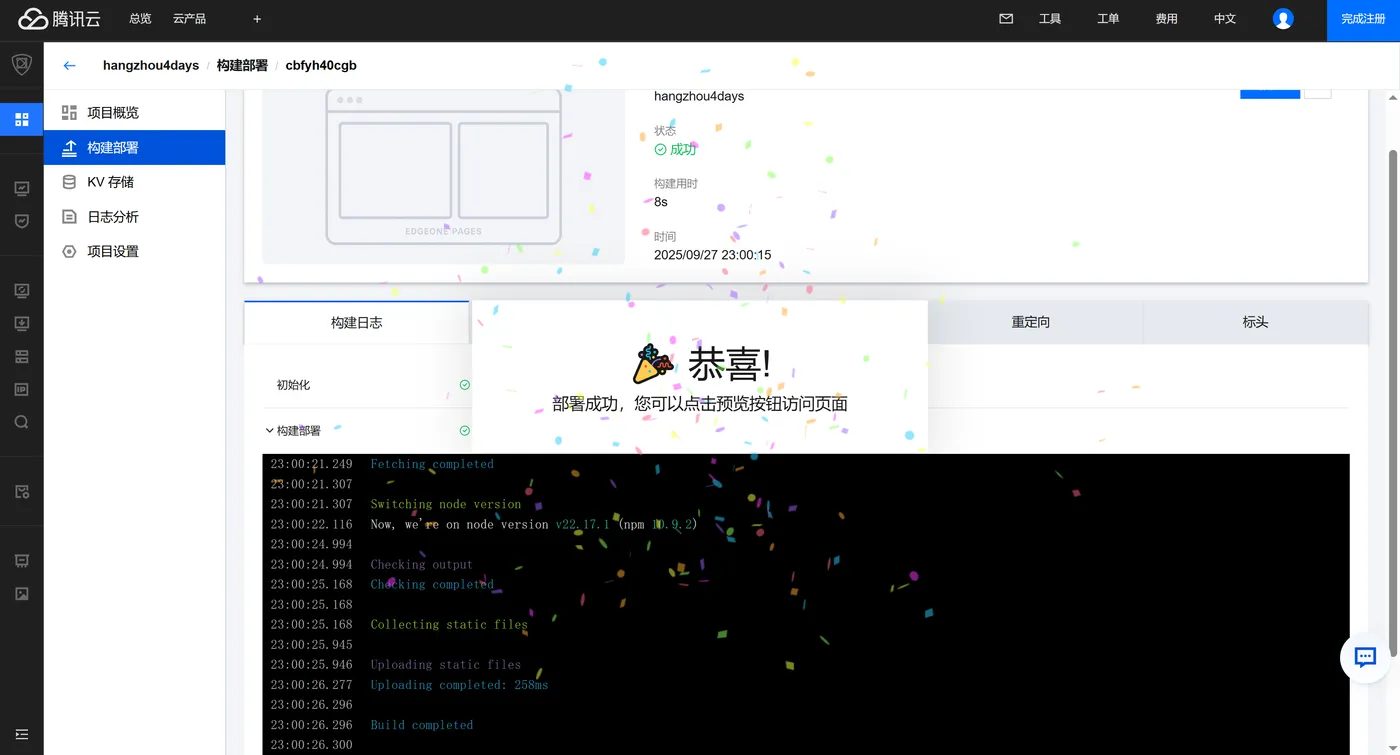The height and width of the screenshot is (755, 1400).
Task: Switch to the 标头 tab
Action: (x=1254, y=322)
